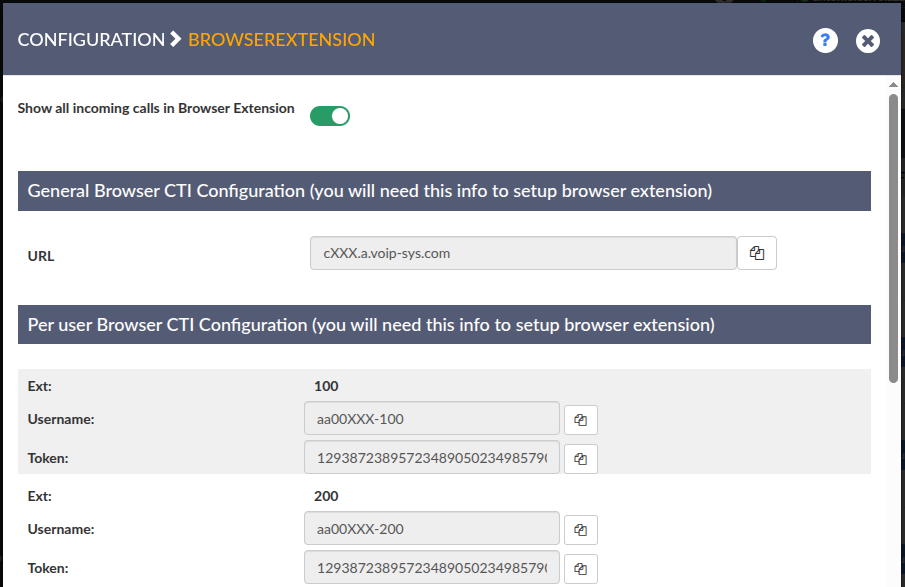Click the token field for ext 100
905x587 pixels.
coord(431,458)
